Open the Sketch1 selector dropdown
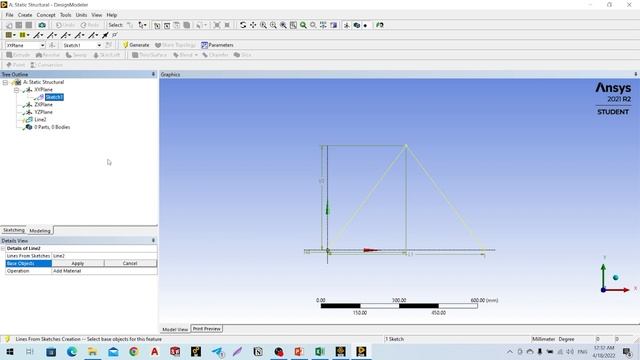The height and width of the screenshot is (360, 640). click(x=99, y=45)
